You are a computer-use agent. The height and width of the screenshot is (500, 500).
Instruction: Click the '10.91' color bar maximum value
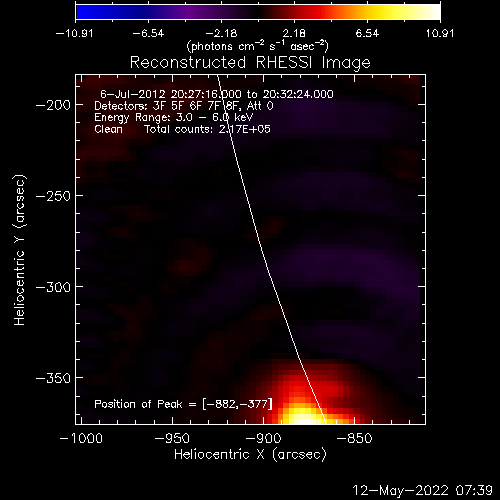click(440, 33)
